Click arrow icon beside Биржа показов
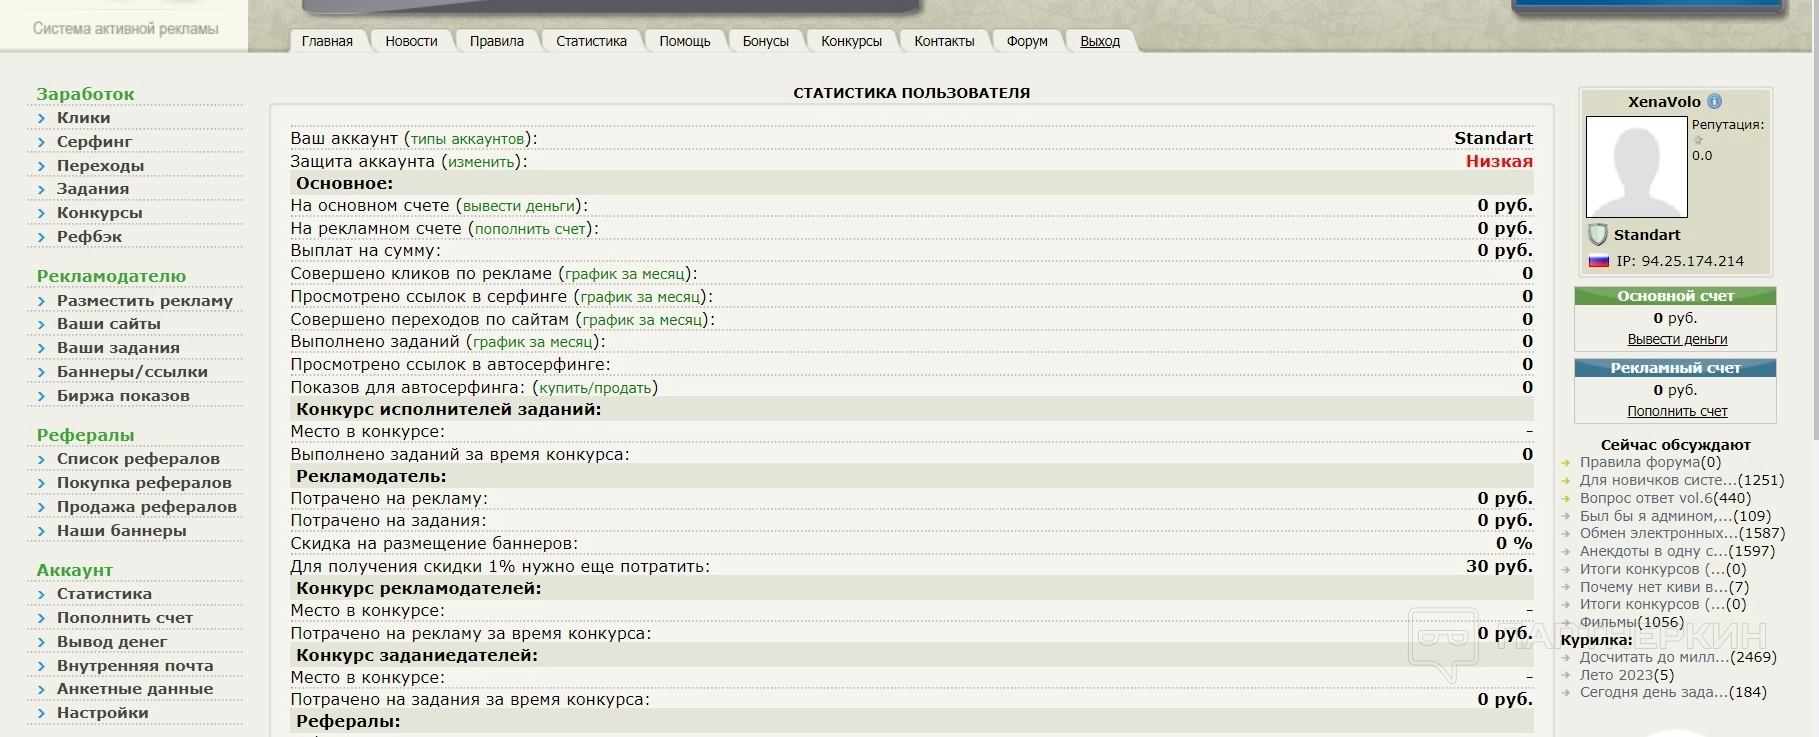The width and height of the screenshot is (1819, 737). [41, 396]
